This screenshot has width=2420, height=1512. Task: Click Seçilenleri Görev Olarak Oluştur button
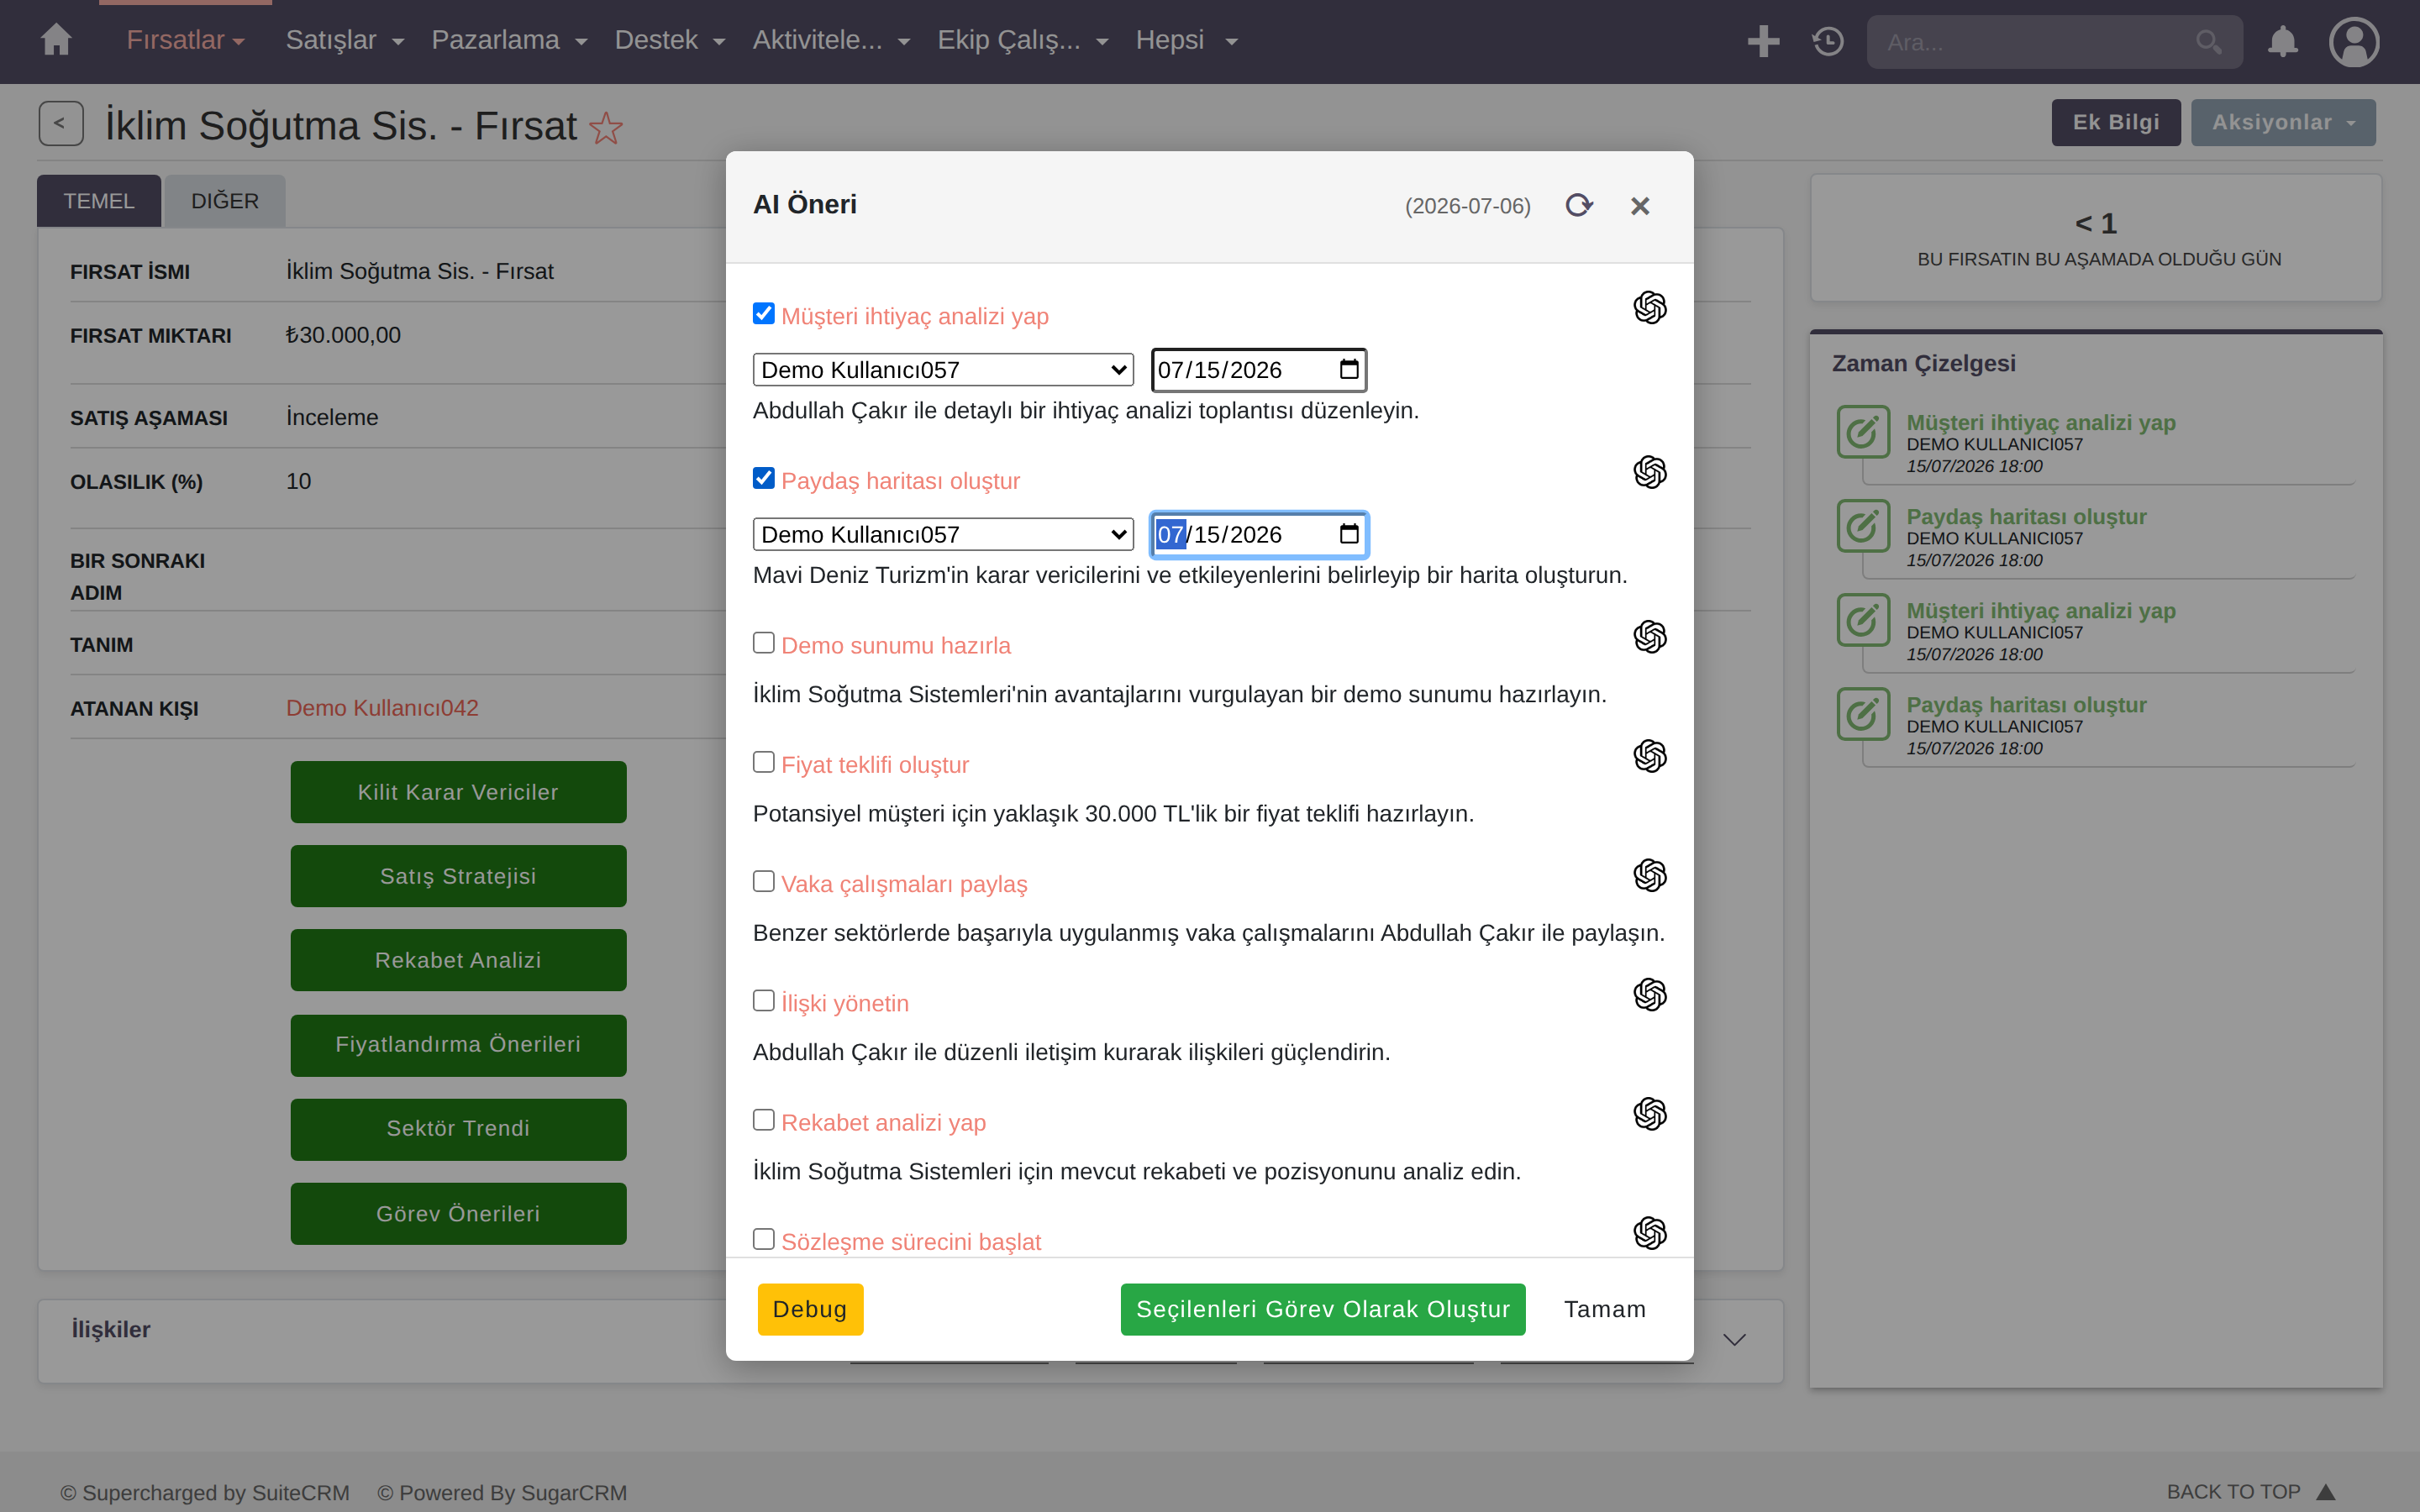[1323, 1309]
